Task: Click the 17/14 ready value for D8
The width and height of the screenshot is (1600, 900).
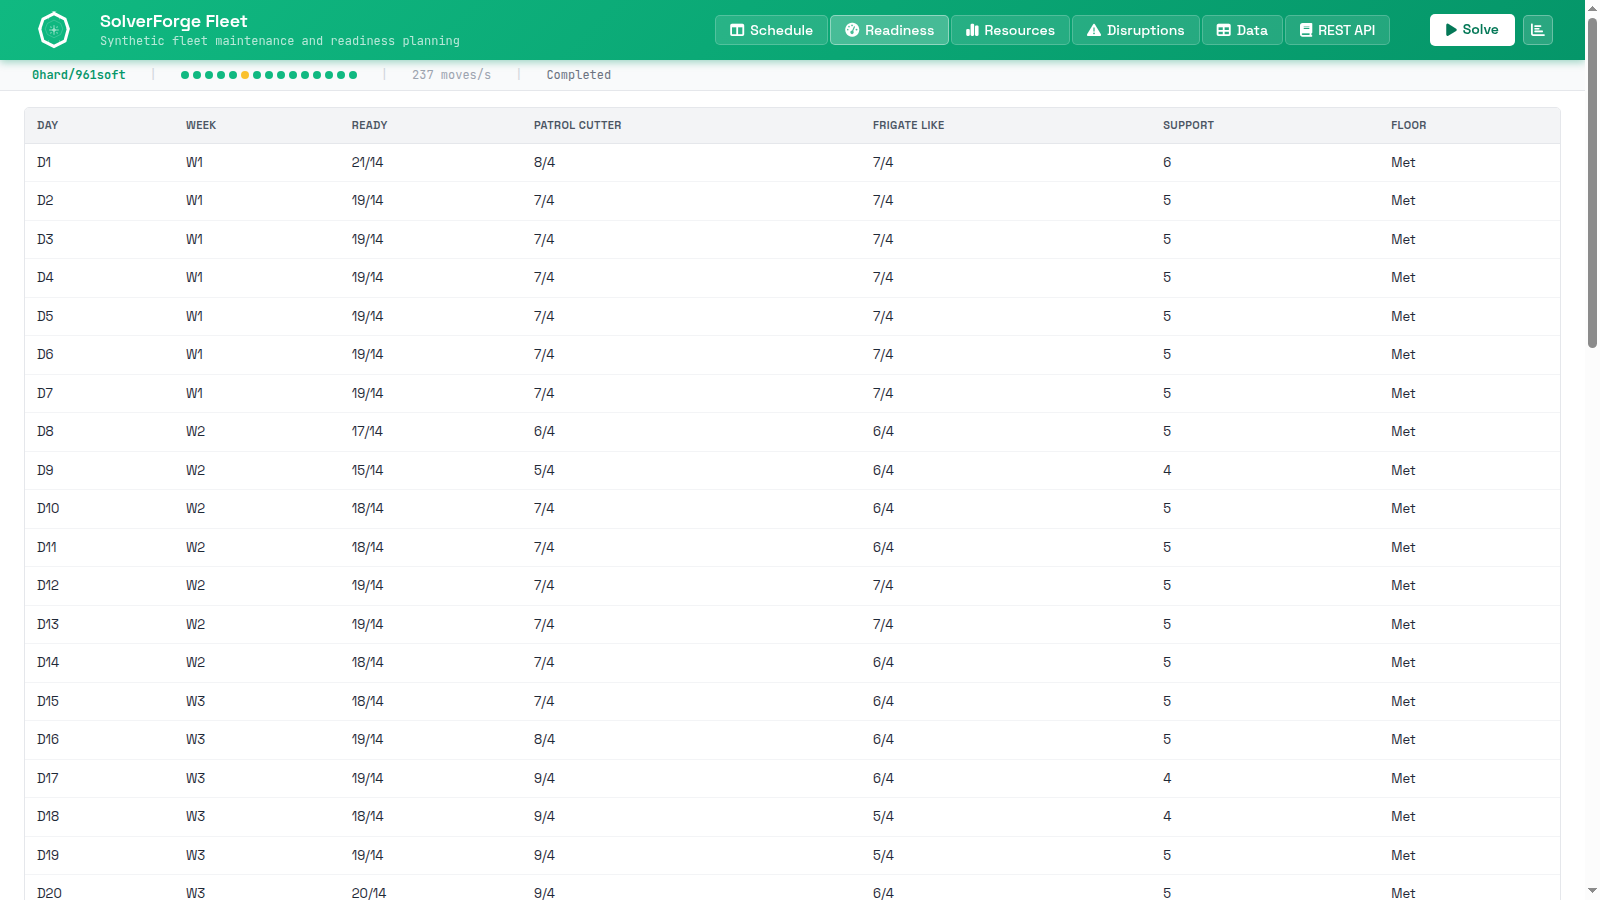Action: (367, 431)
